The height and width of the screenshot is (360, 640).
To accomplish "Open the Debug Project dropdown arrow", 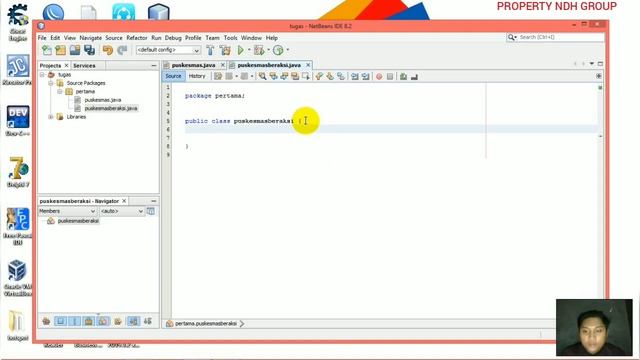I will (x=268, y=50).
